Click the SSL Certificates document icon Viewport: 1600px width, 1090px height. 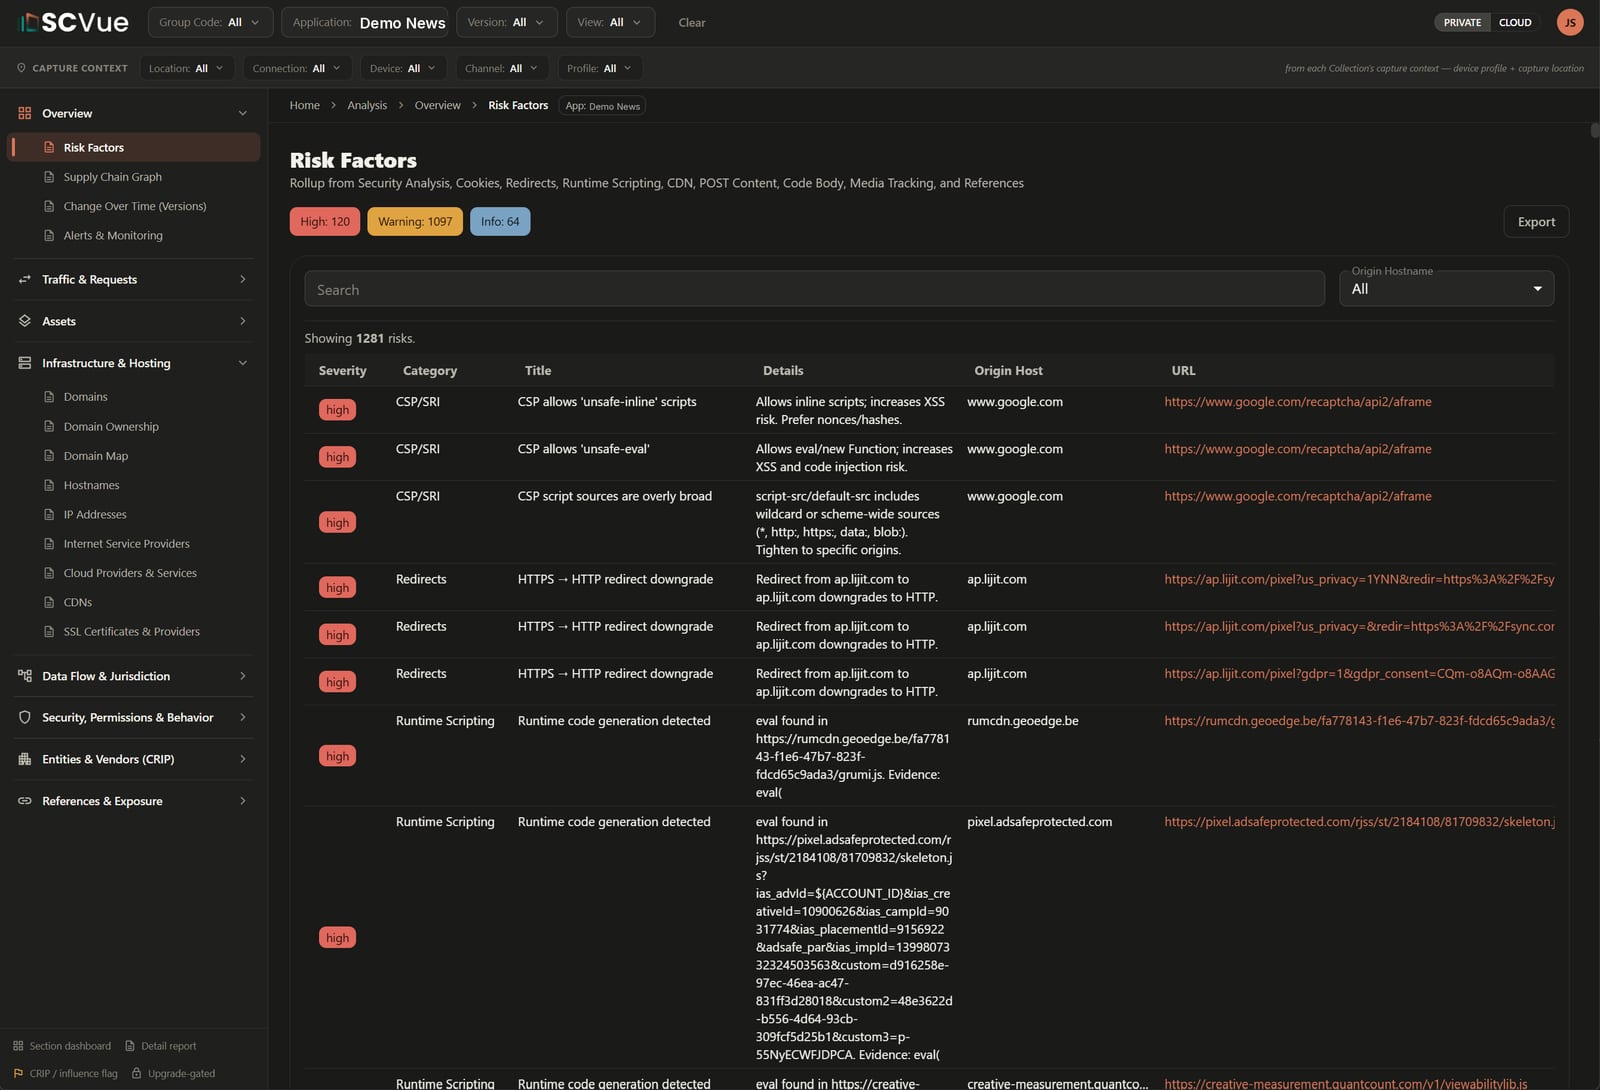point(49,631)
